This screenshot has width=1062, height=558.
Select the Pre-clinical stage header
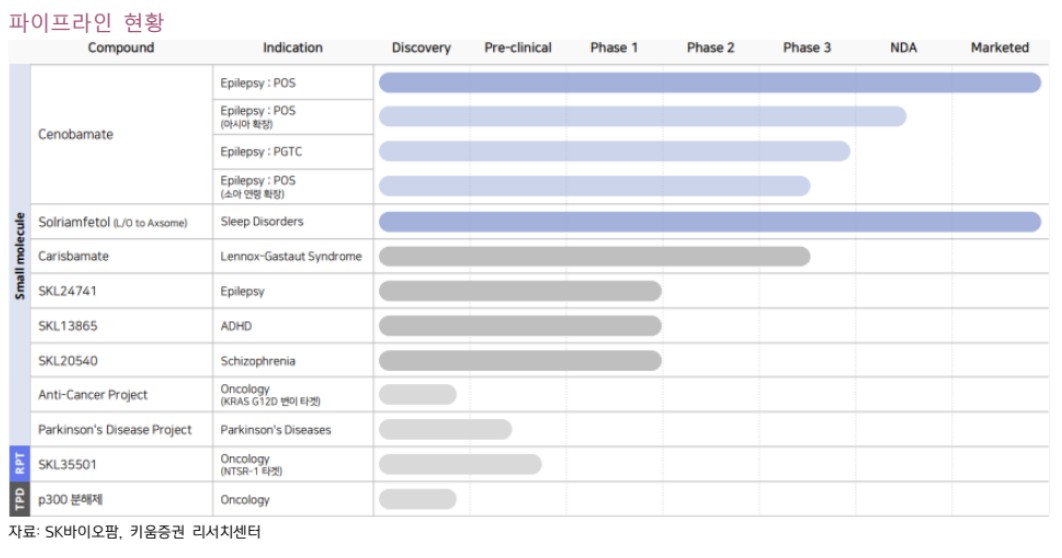[x=518, y=48]
